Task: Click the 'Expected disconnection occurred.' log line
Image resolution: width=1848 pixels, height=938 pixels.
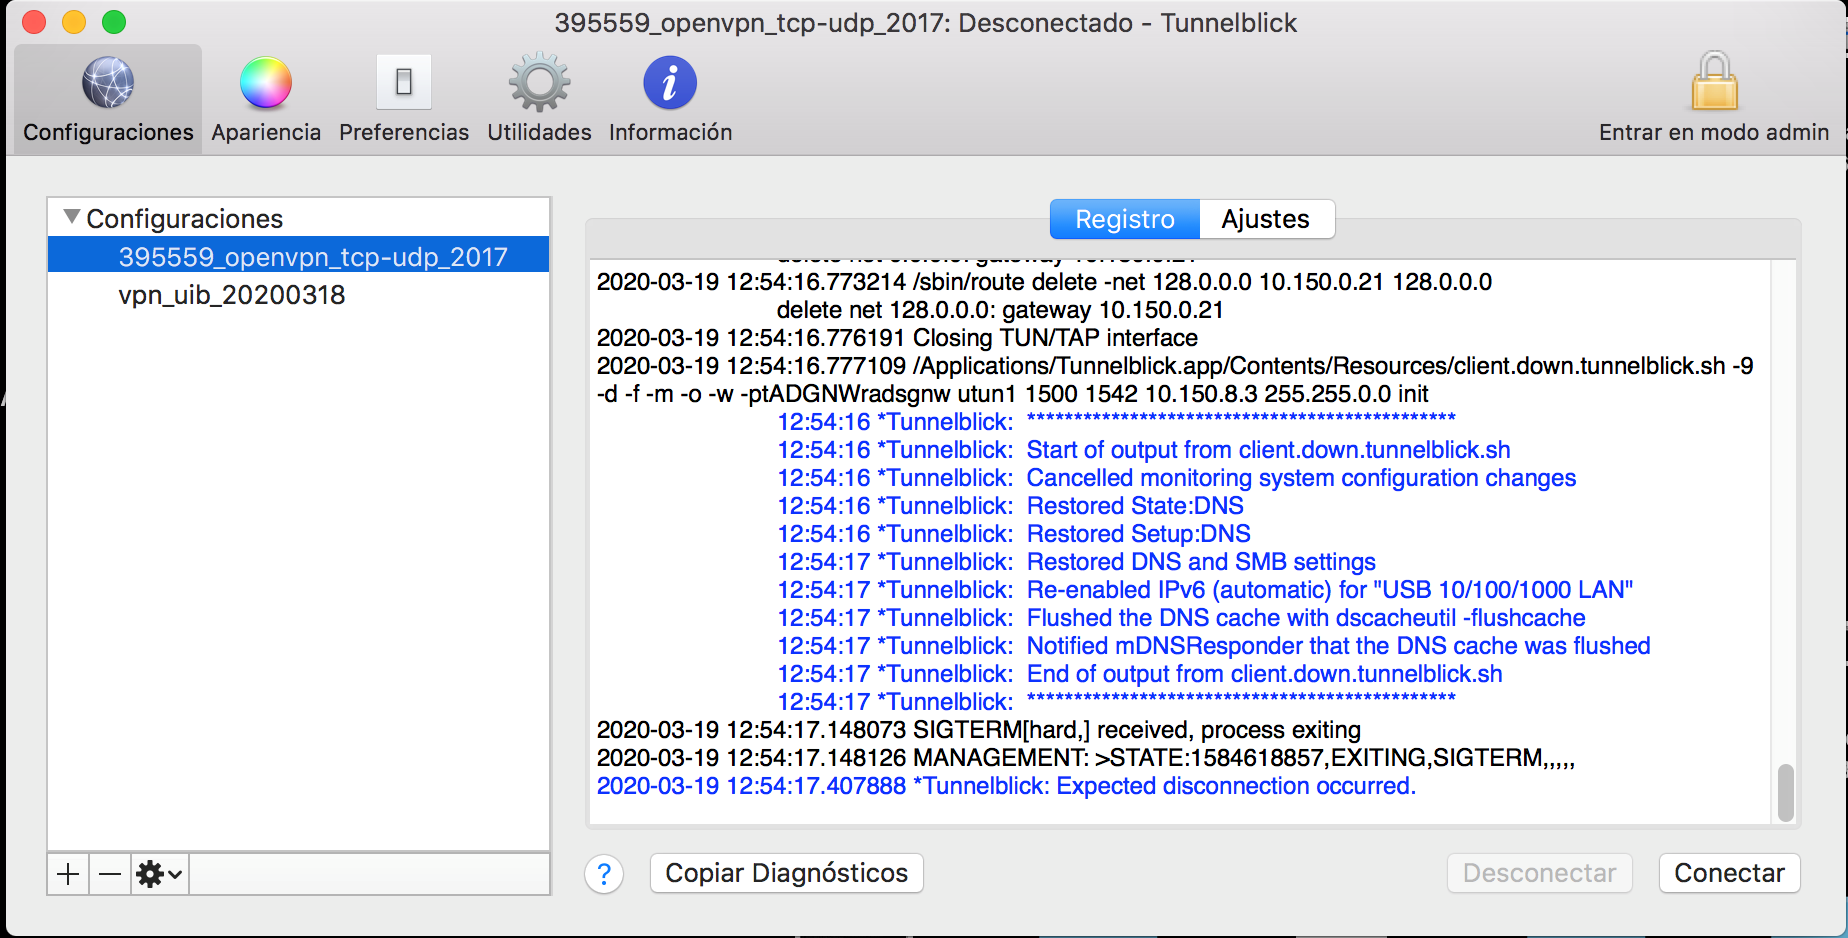Action: [x=1006, y=786]
